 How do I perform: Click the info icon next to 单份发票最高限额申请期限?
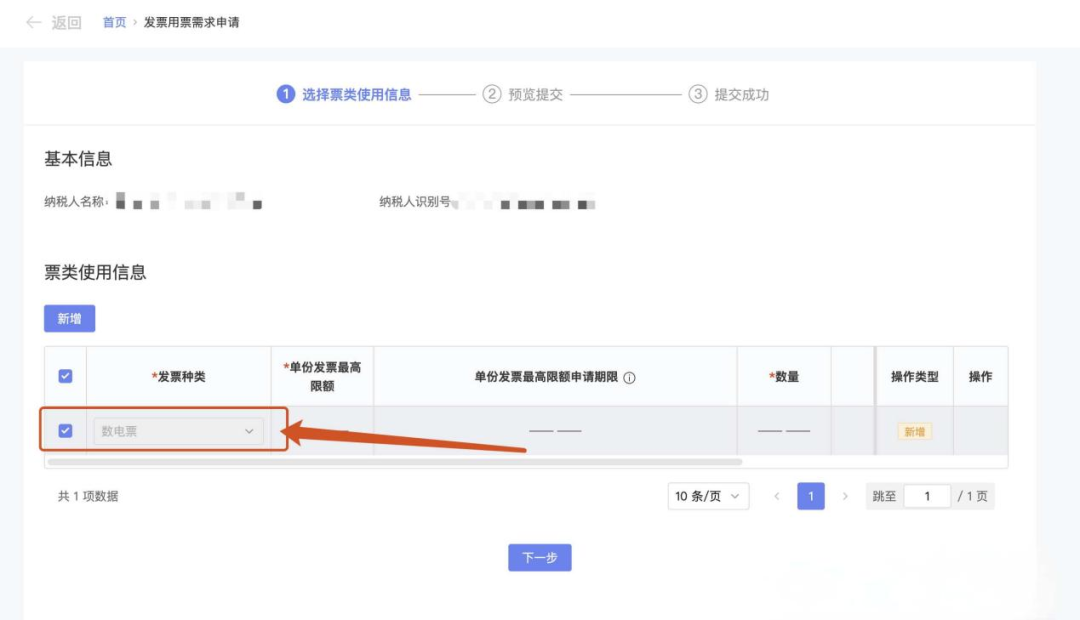(x=629, y=378)
